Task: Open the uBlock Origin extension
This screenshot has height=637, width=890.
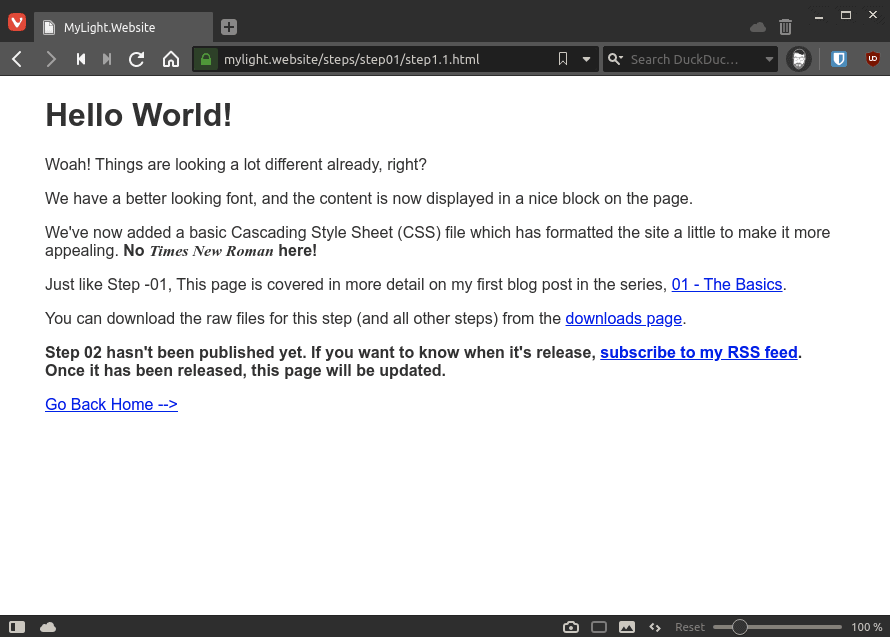Action: coord(871,59)
